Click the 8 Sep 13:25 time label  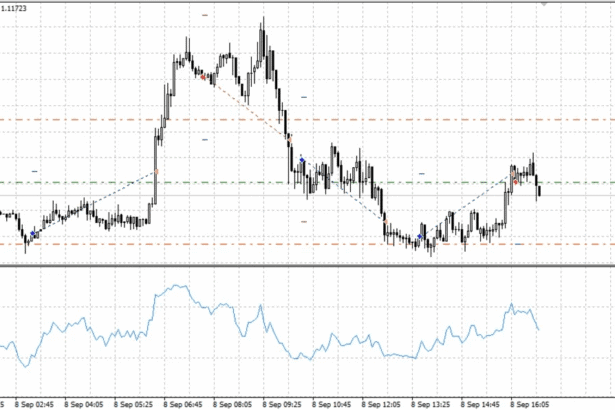[430, 405]
